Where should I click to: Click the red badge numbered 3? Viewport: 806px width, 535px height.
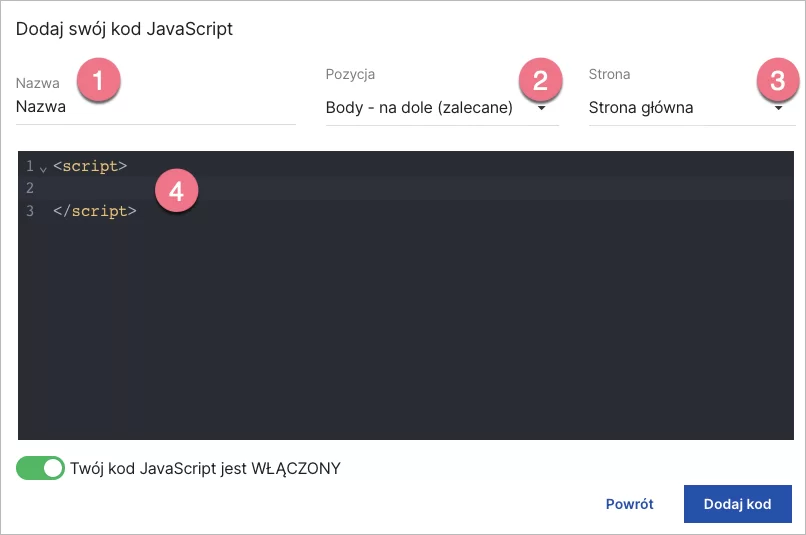coord(778,79)
